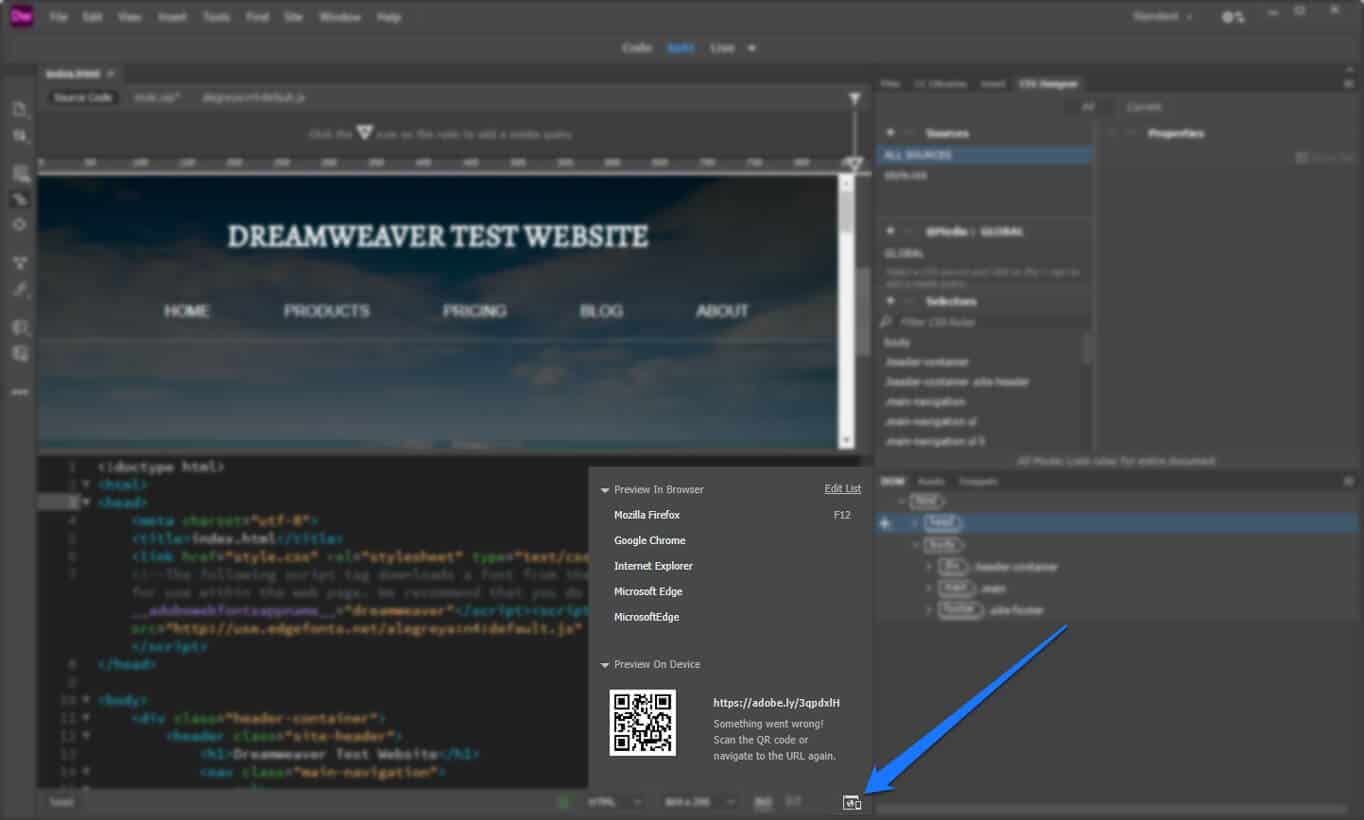Screen dimensions: 1364x820
Task: Open the HTML dropdown in the status bar
Action: pos(614,801)
